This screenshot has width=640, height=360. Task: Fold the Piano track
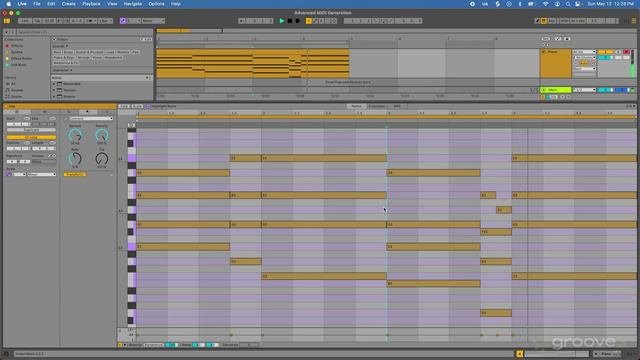tap(544, 52)
